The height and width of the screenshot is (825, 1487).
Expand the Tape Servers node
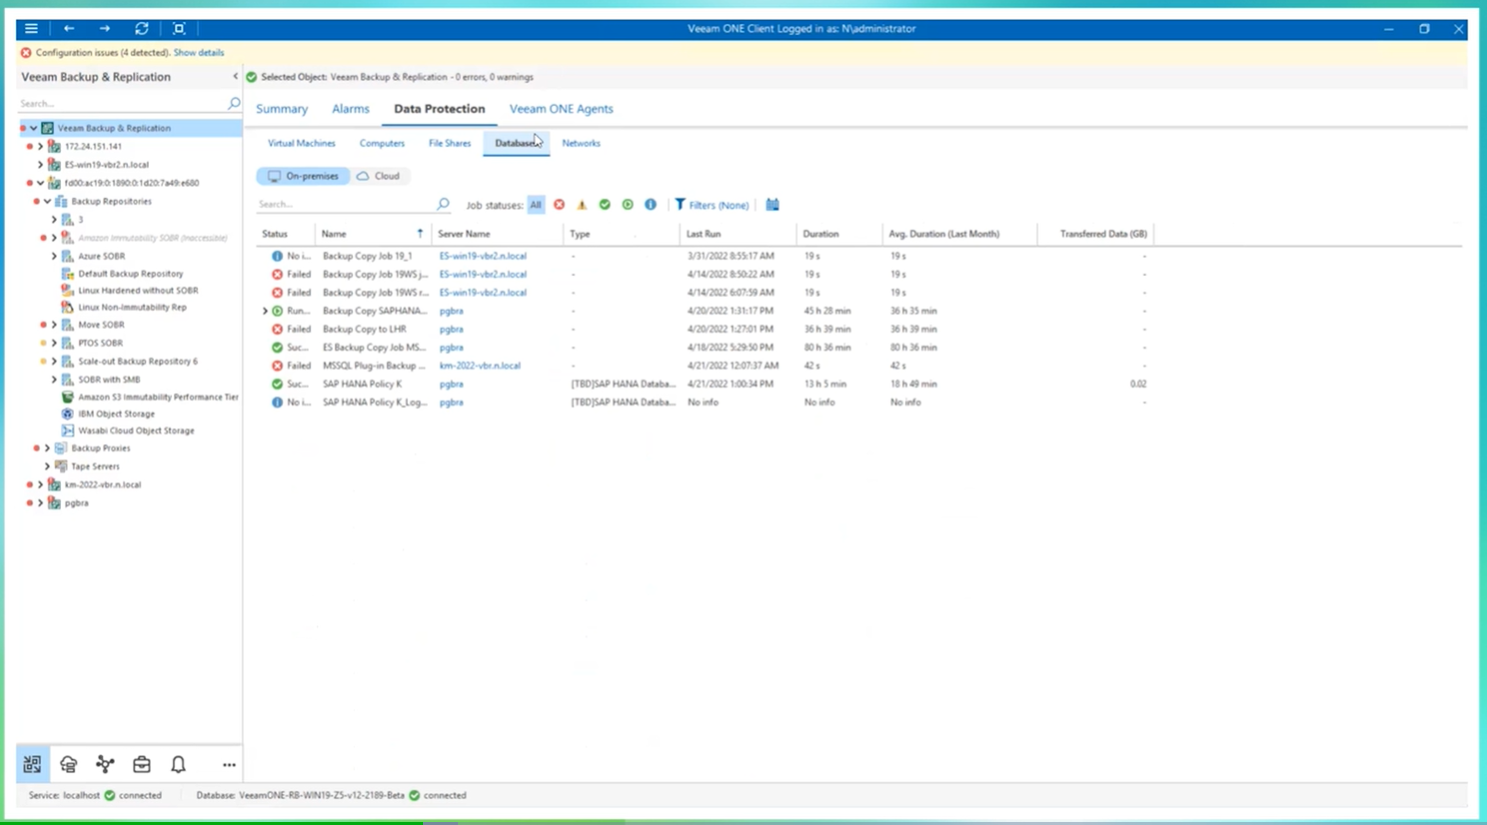(x=47, y=466)
